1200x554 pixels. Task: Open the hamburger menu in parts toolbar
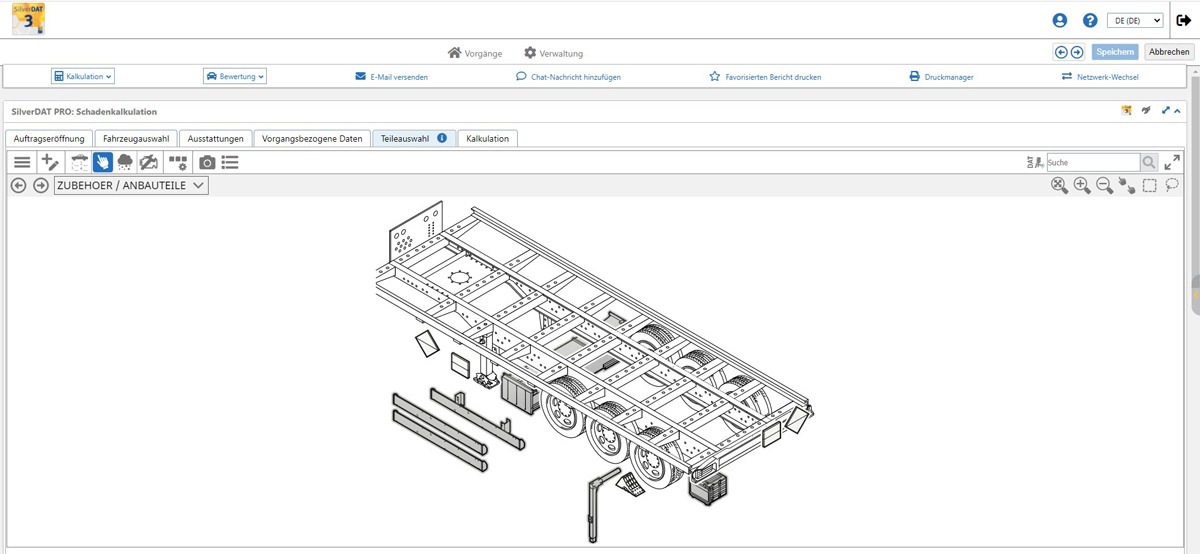click(22, 162)
